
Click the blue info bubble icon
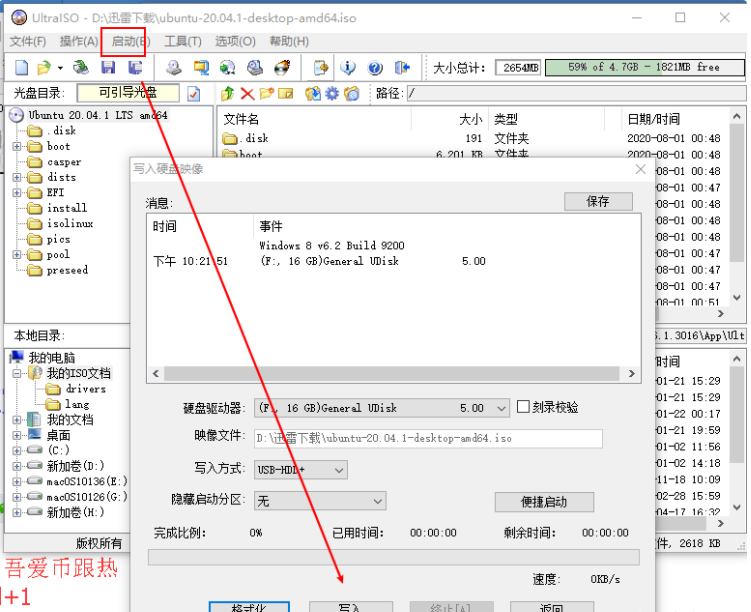click(348, 68)
